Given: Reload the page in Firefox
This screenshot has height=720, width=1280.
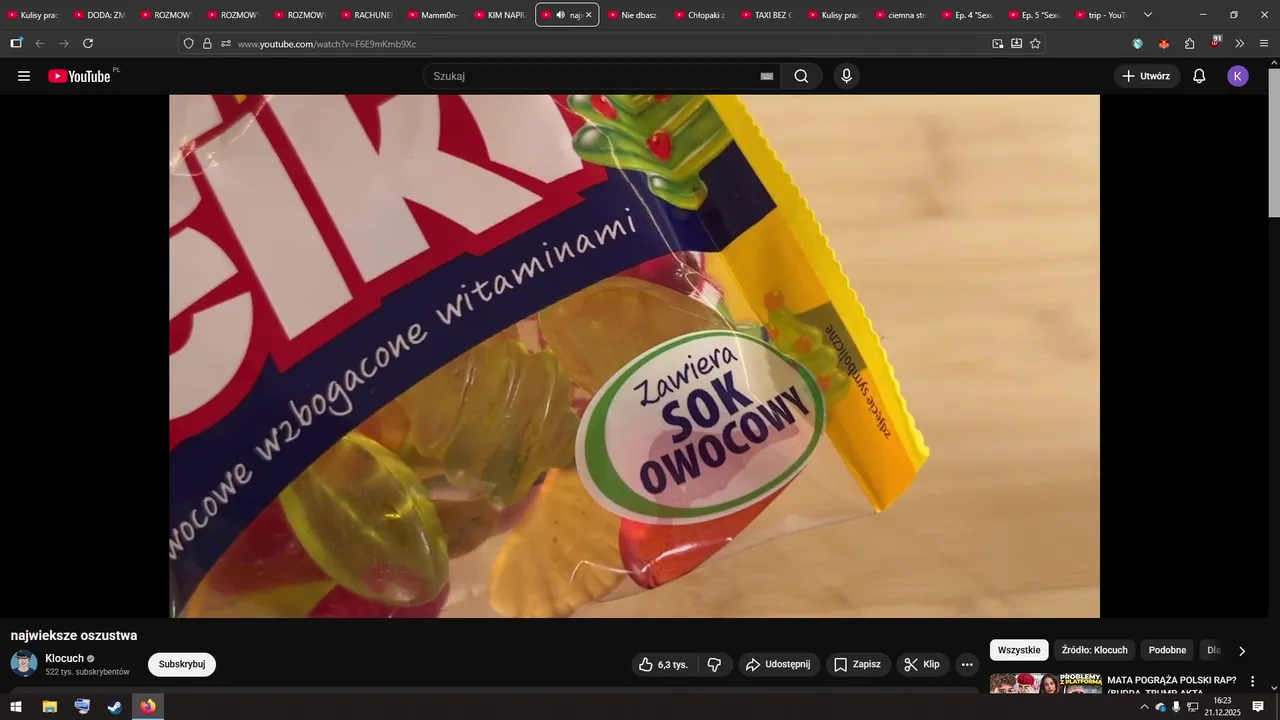Looking at the screenshot, I should click(88, 43).
